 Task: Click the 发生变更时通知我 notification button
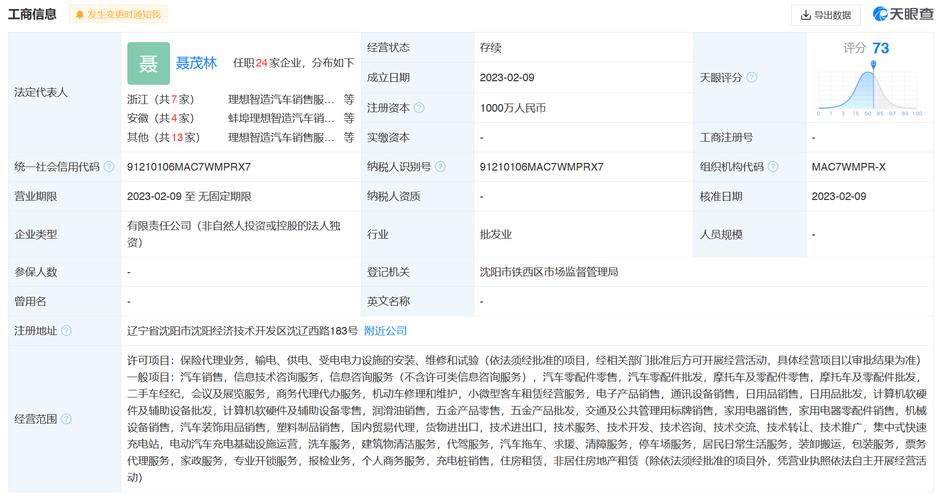[x=118, y=14]
